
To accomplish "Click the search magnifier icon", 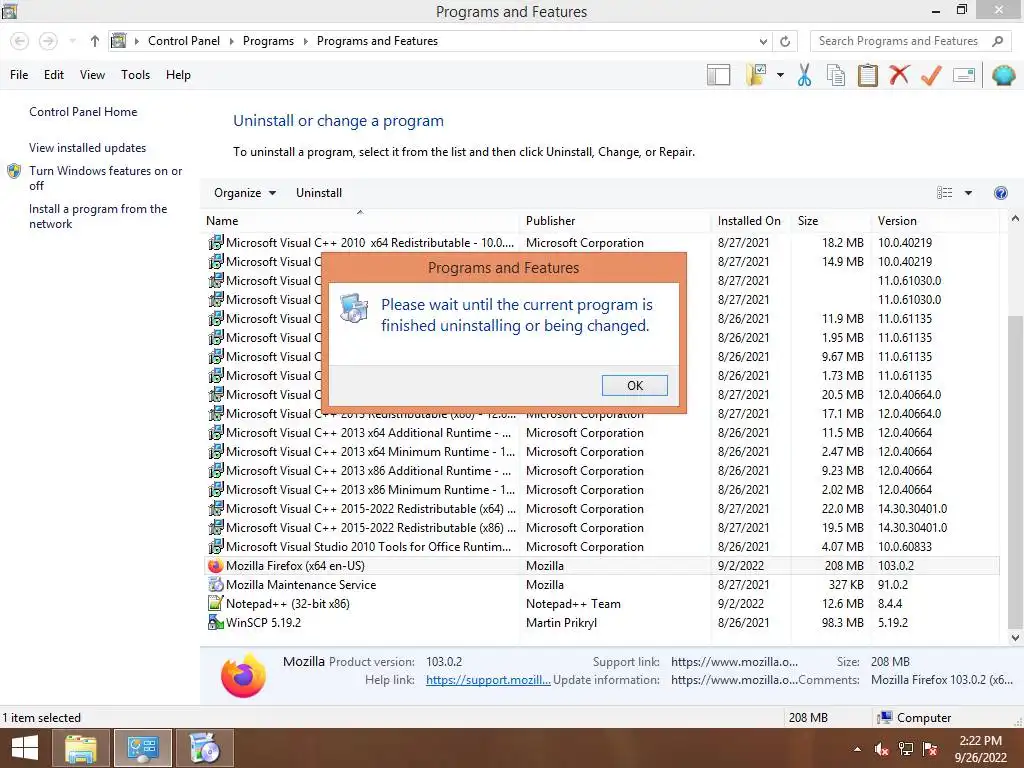I will 997,41.
